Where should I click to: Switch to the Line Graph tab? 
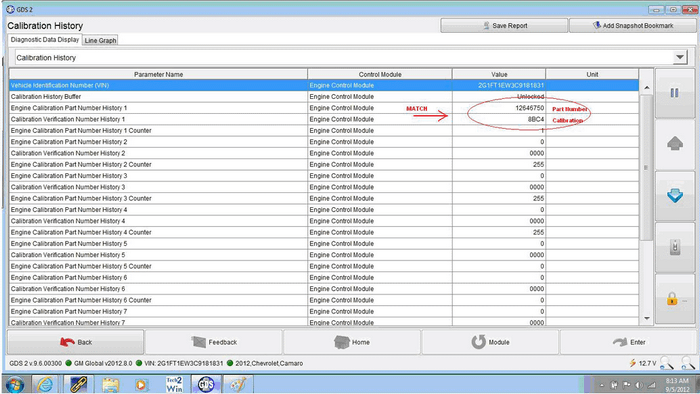pyautogui.click(x=100, y=40)
